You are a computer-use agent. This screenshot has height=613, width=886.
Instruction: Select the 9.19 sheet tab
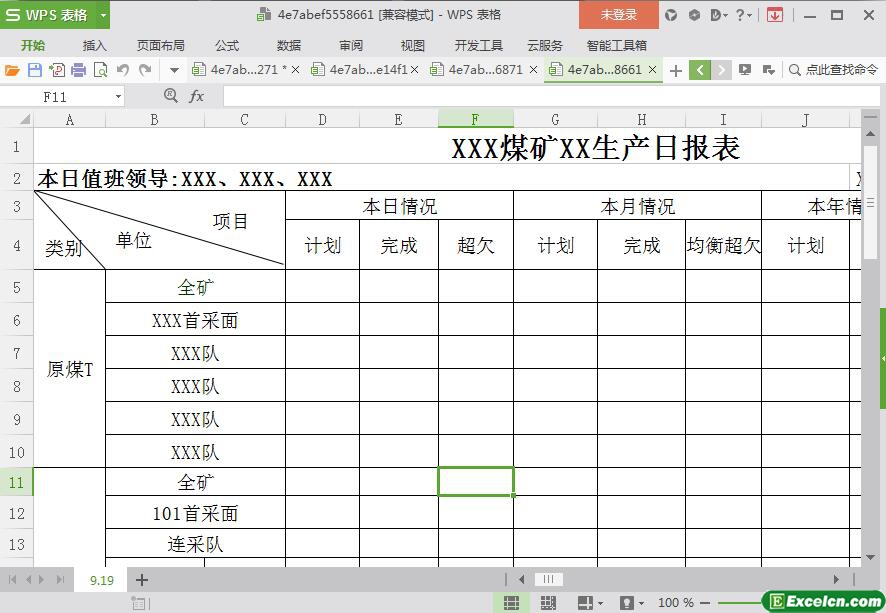[102, 580]
